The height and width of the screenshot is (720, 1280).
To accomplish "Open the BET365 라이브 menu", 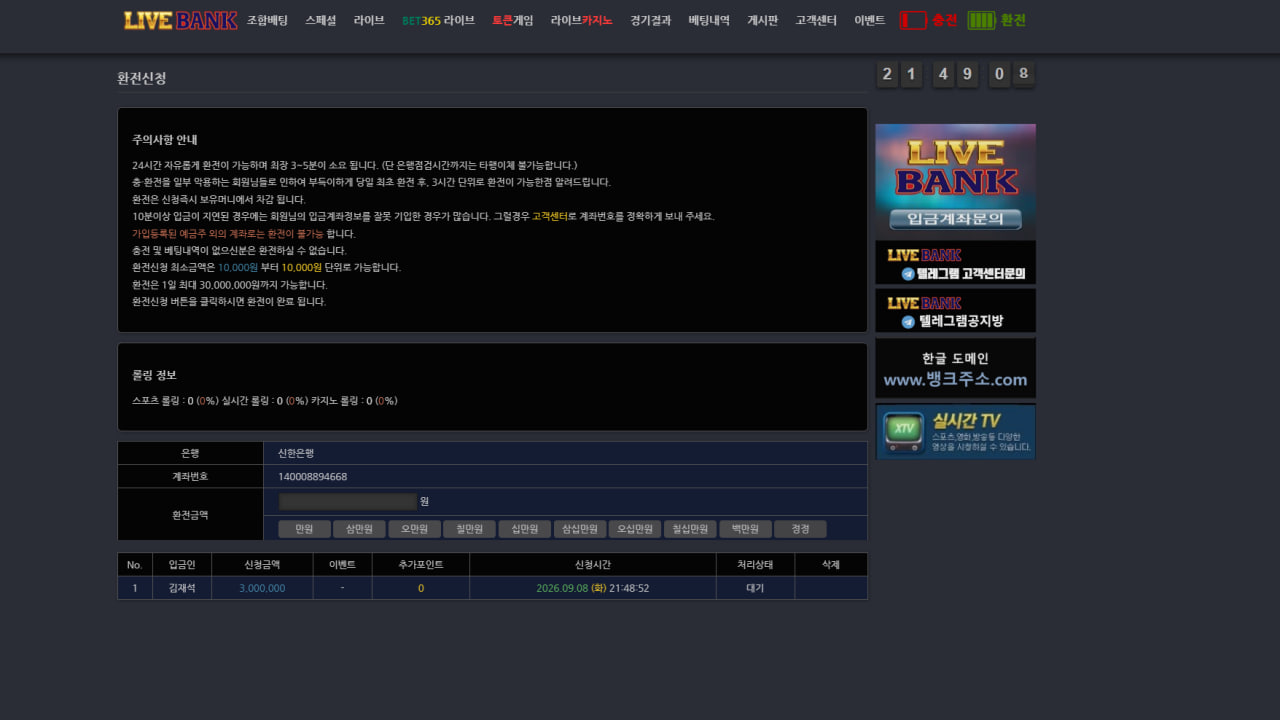I will click(x=438, y=20).
